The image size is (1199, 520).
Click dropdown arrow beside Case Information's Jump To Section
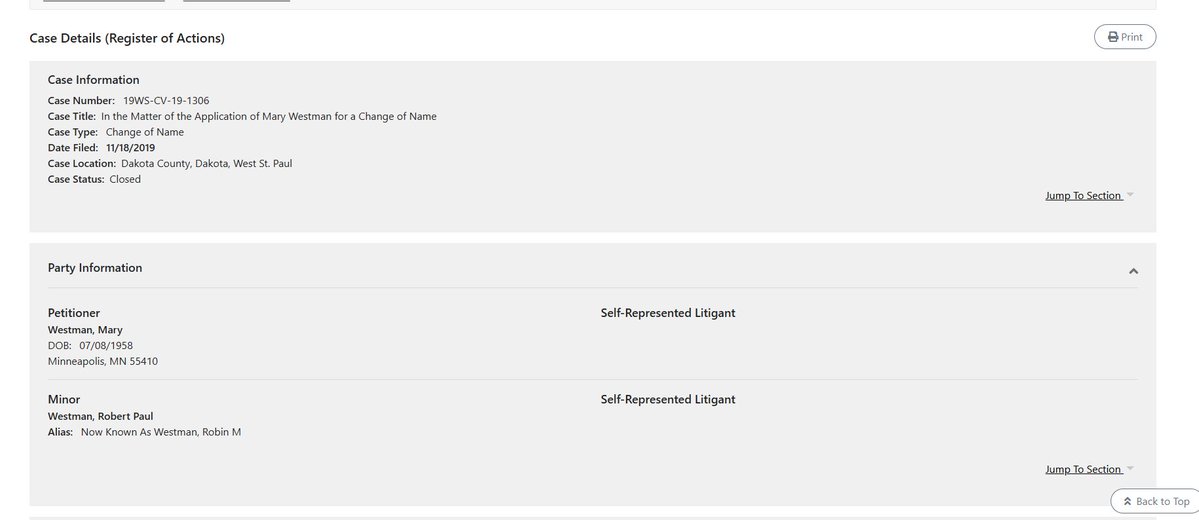click(x=1130, y=196)
